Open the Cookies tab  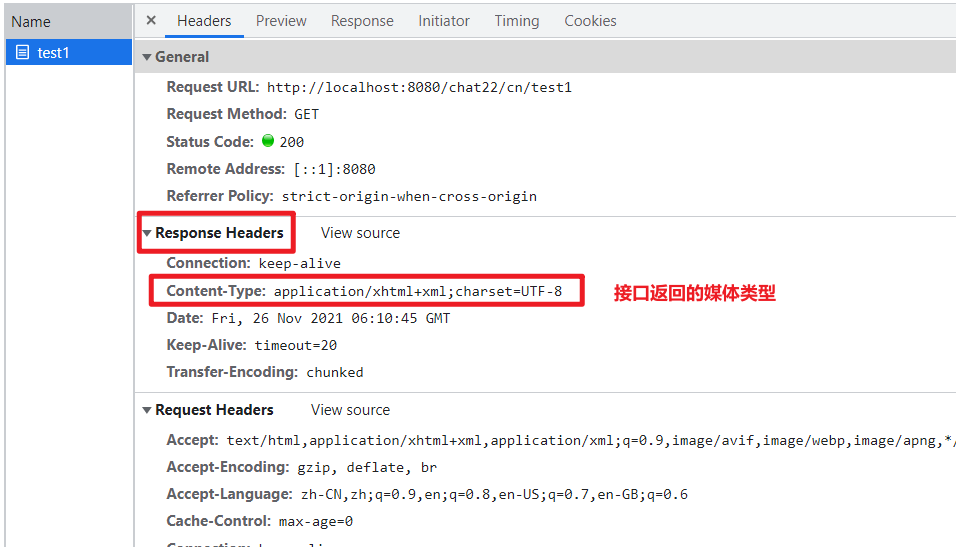[590, 20]
